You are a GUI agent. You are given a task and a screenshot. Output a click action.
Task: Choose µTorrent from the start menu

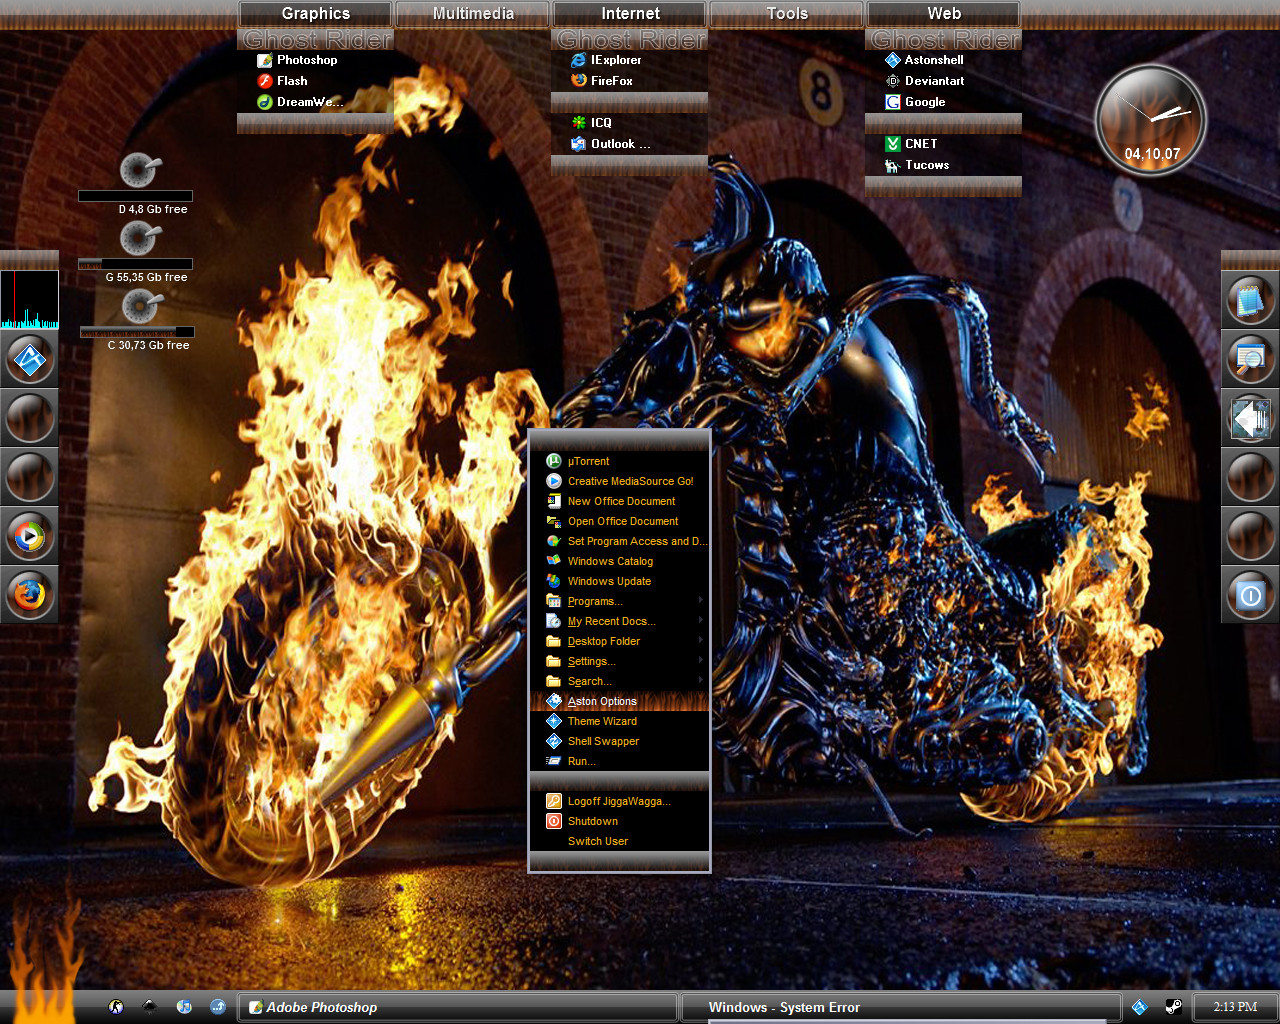pos(619,461)
